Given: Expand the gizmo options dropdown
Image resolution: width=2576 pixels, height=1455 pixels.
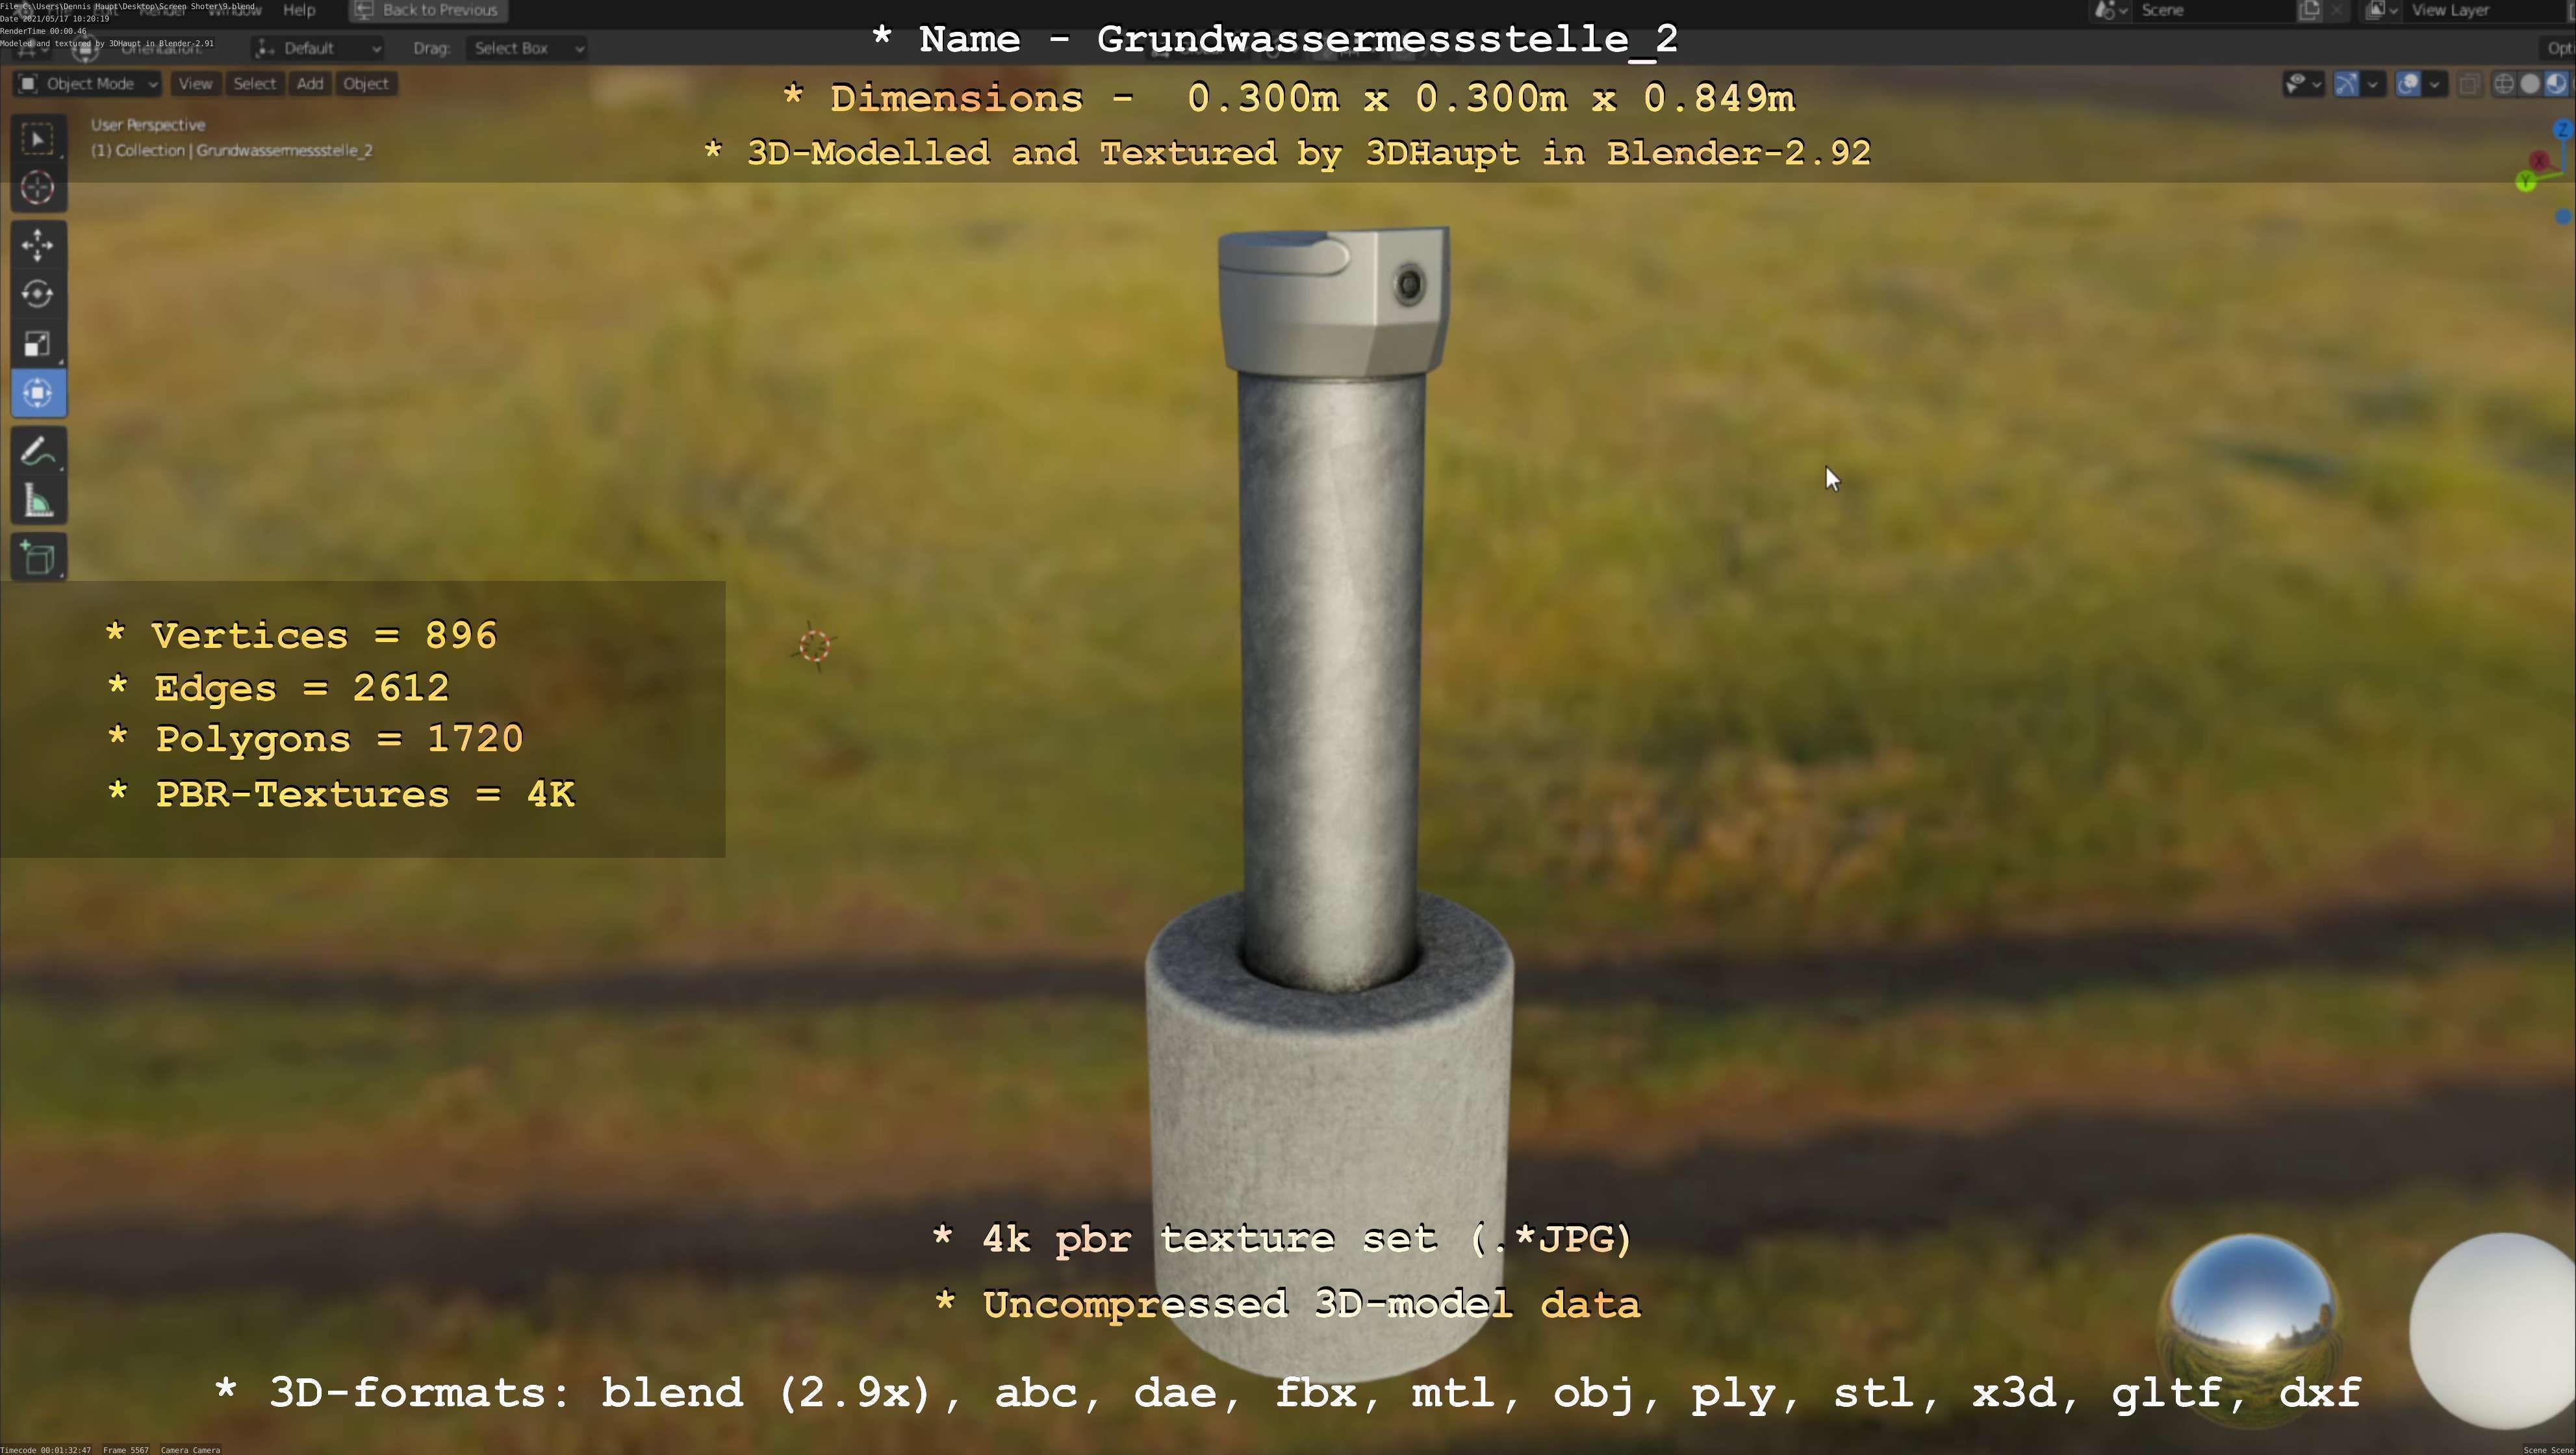Looking at the screenshot, I should (x=2373, y=84).
